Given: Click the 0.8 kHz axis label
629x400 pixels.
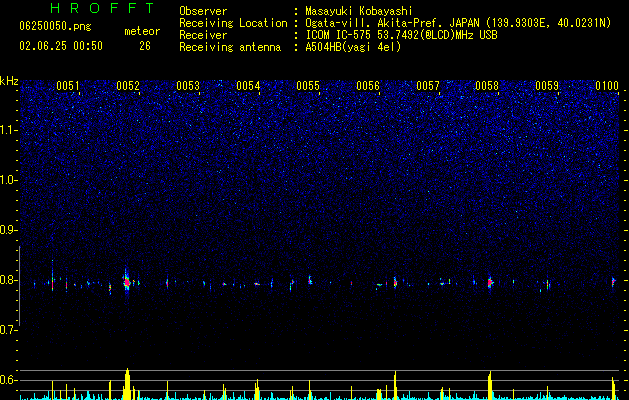Looking at the screenshot, I should 9,280.
